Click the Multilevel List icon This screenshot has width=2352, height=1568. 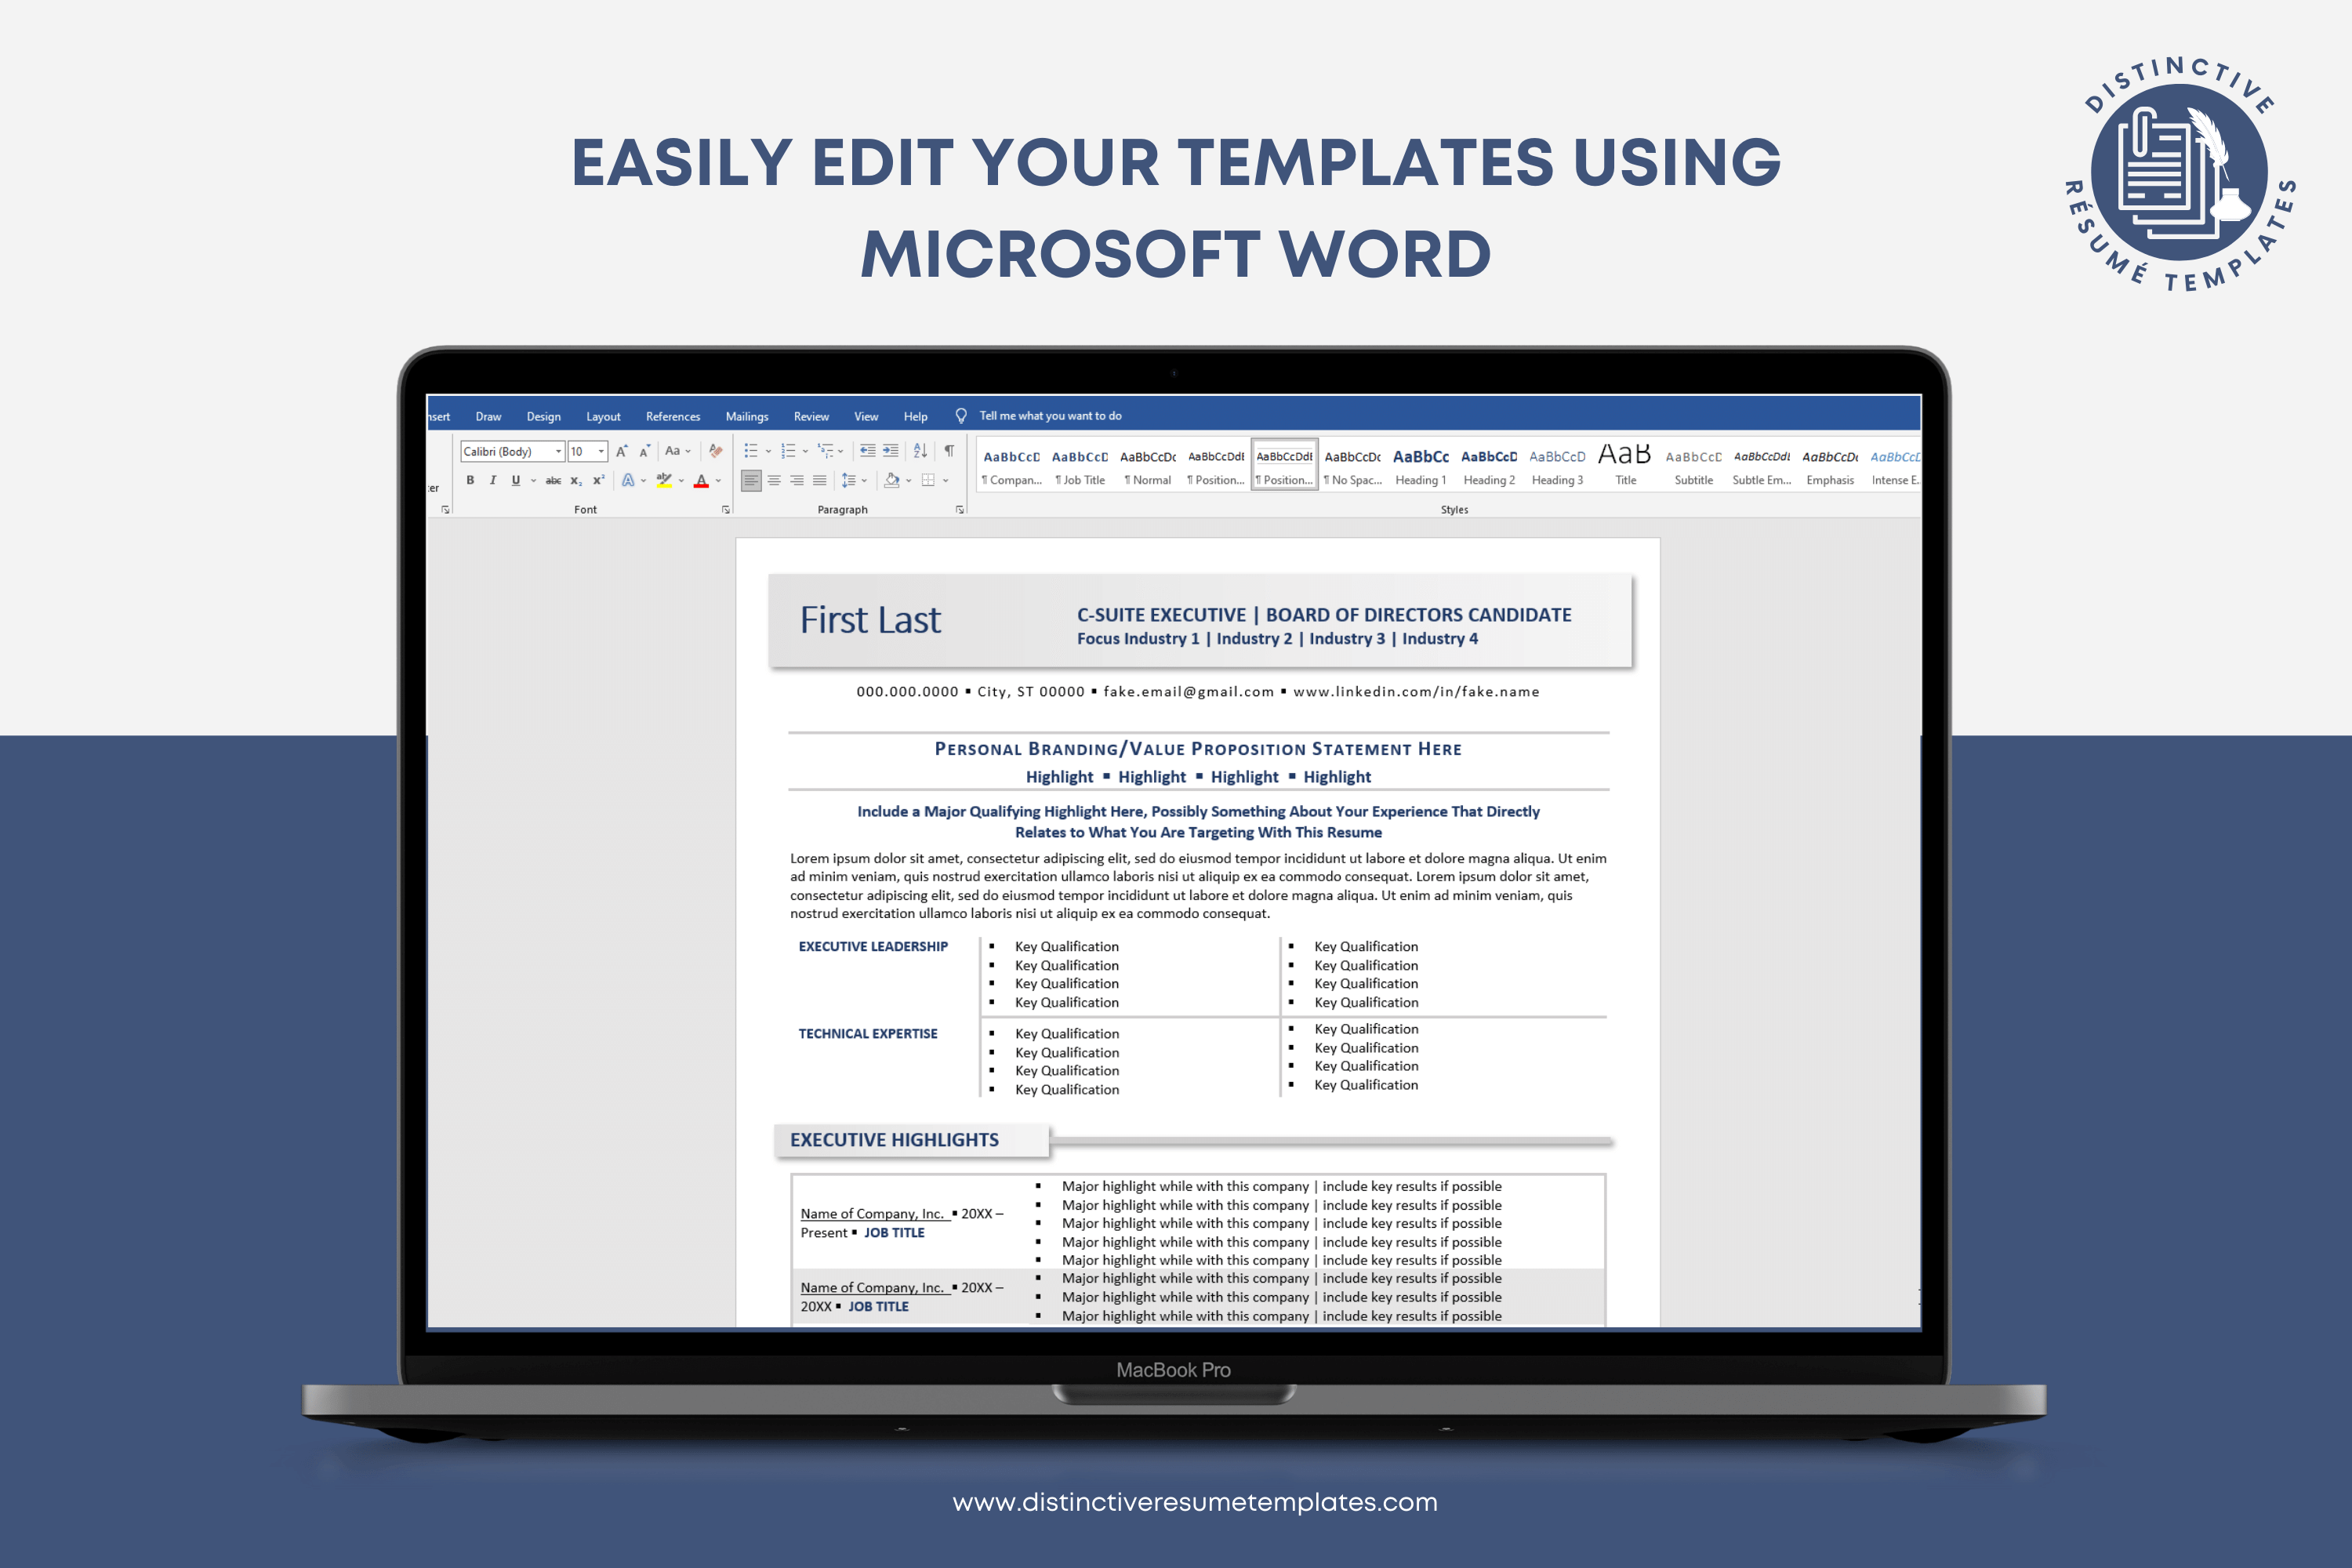tap(825, 451)
